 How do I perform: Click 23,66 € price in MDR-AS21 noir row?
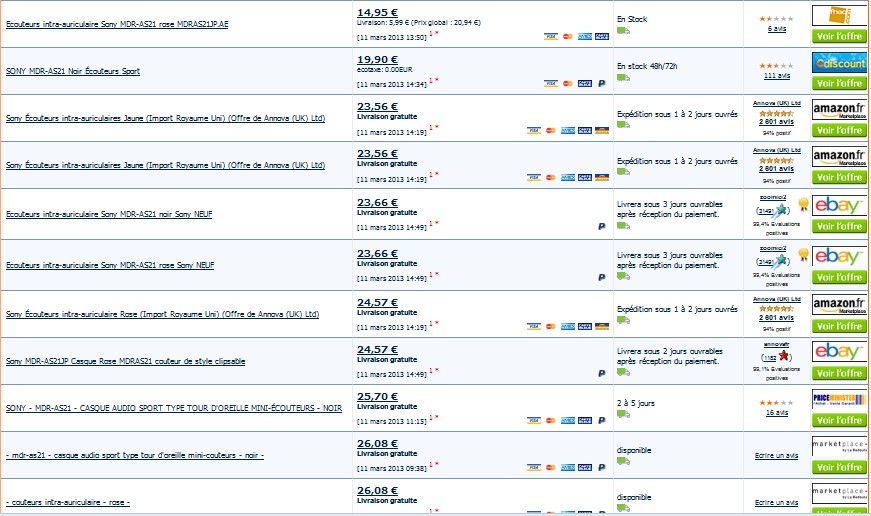point(377,202)
